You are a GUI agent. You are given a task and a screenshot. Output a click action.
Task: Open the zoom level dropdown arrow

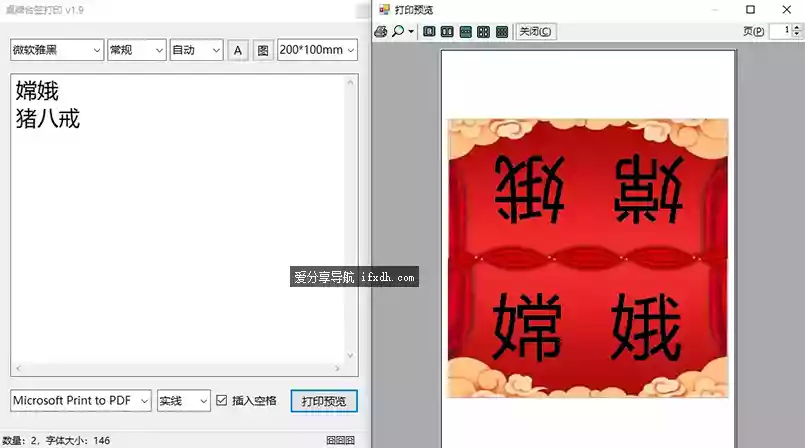coord(411,32)
